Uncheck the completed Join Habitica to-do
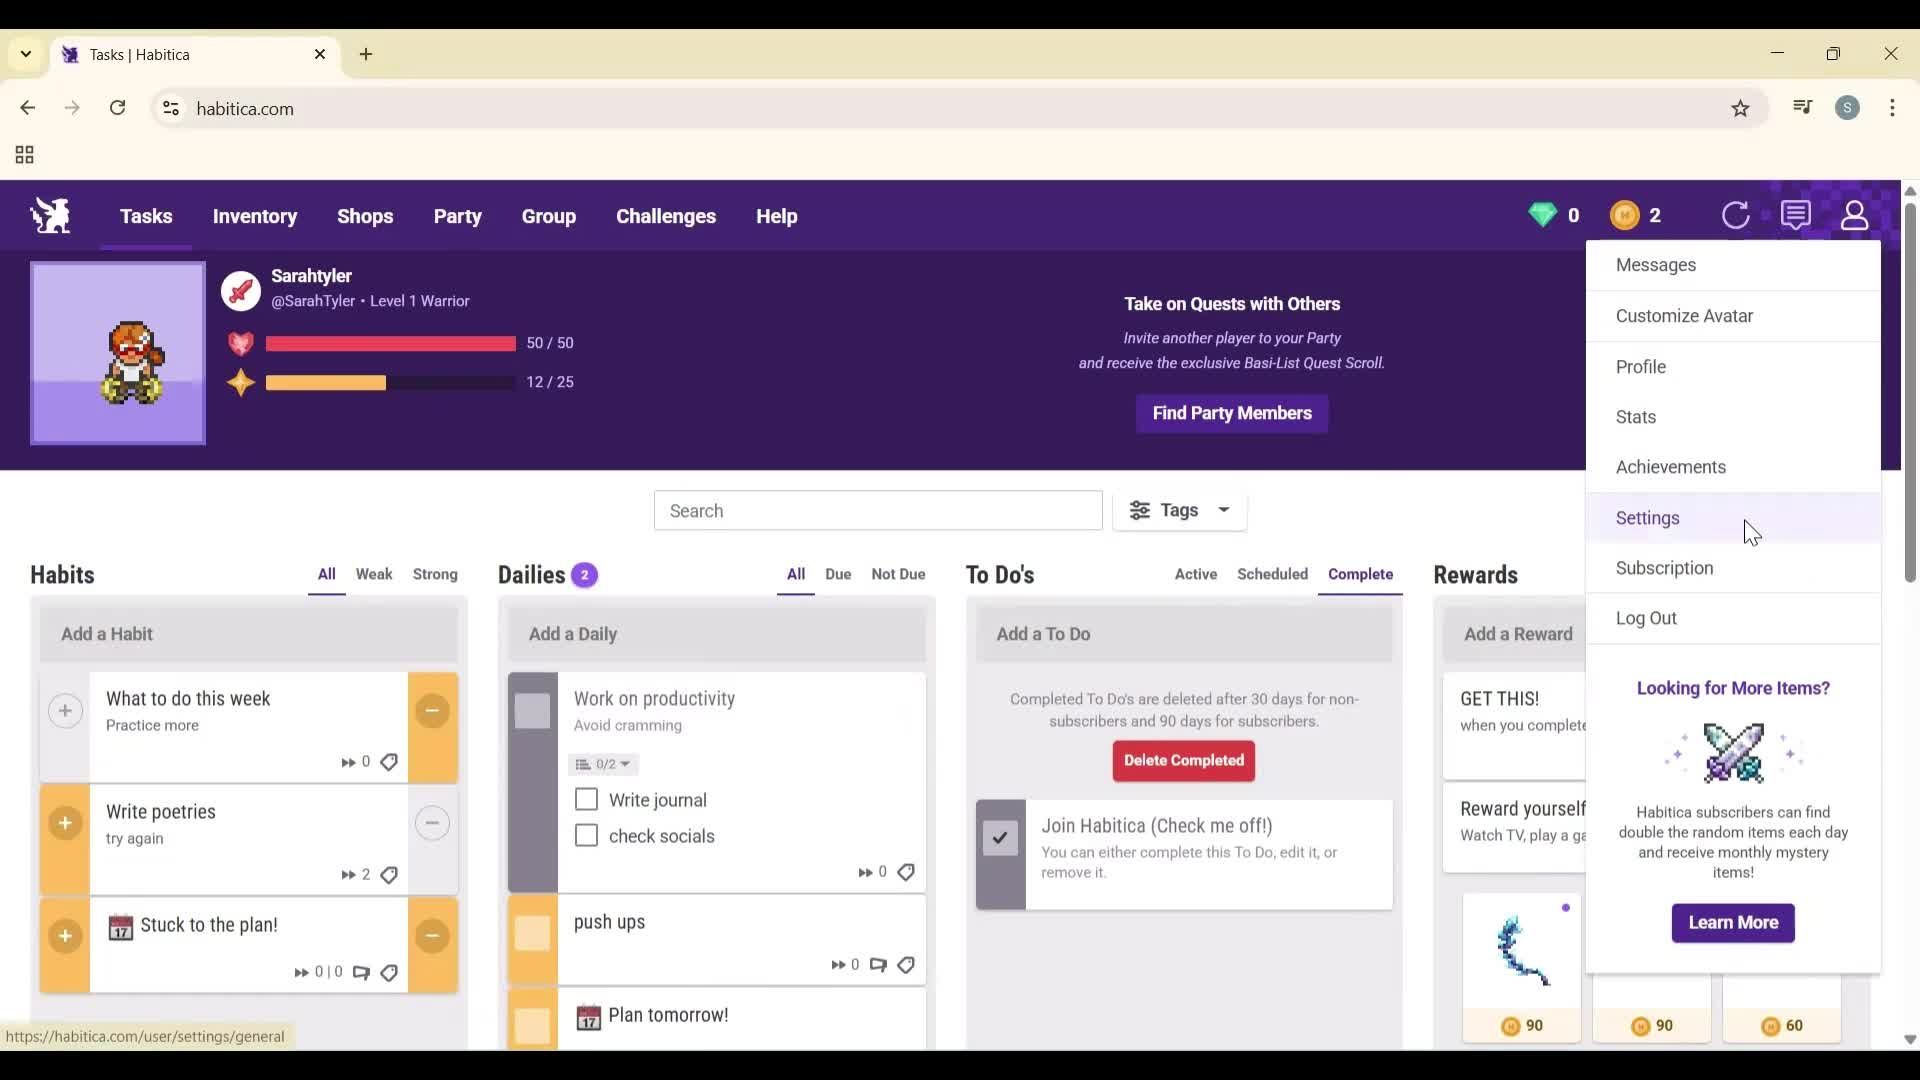The image size is (1920, 1080). point(999,838)
